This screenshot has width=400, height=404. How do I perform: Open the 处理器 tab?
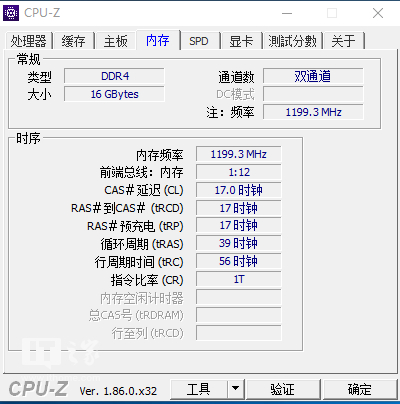pyautogui.click(x=29, y=41)
